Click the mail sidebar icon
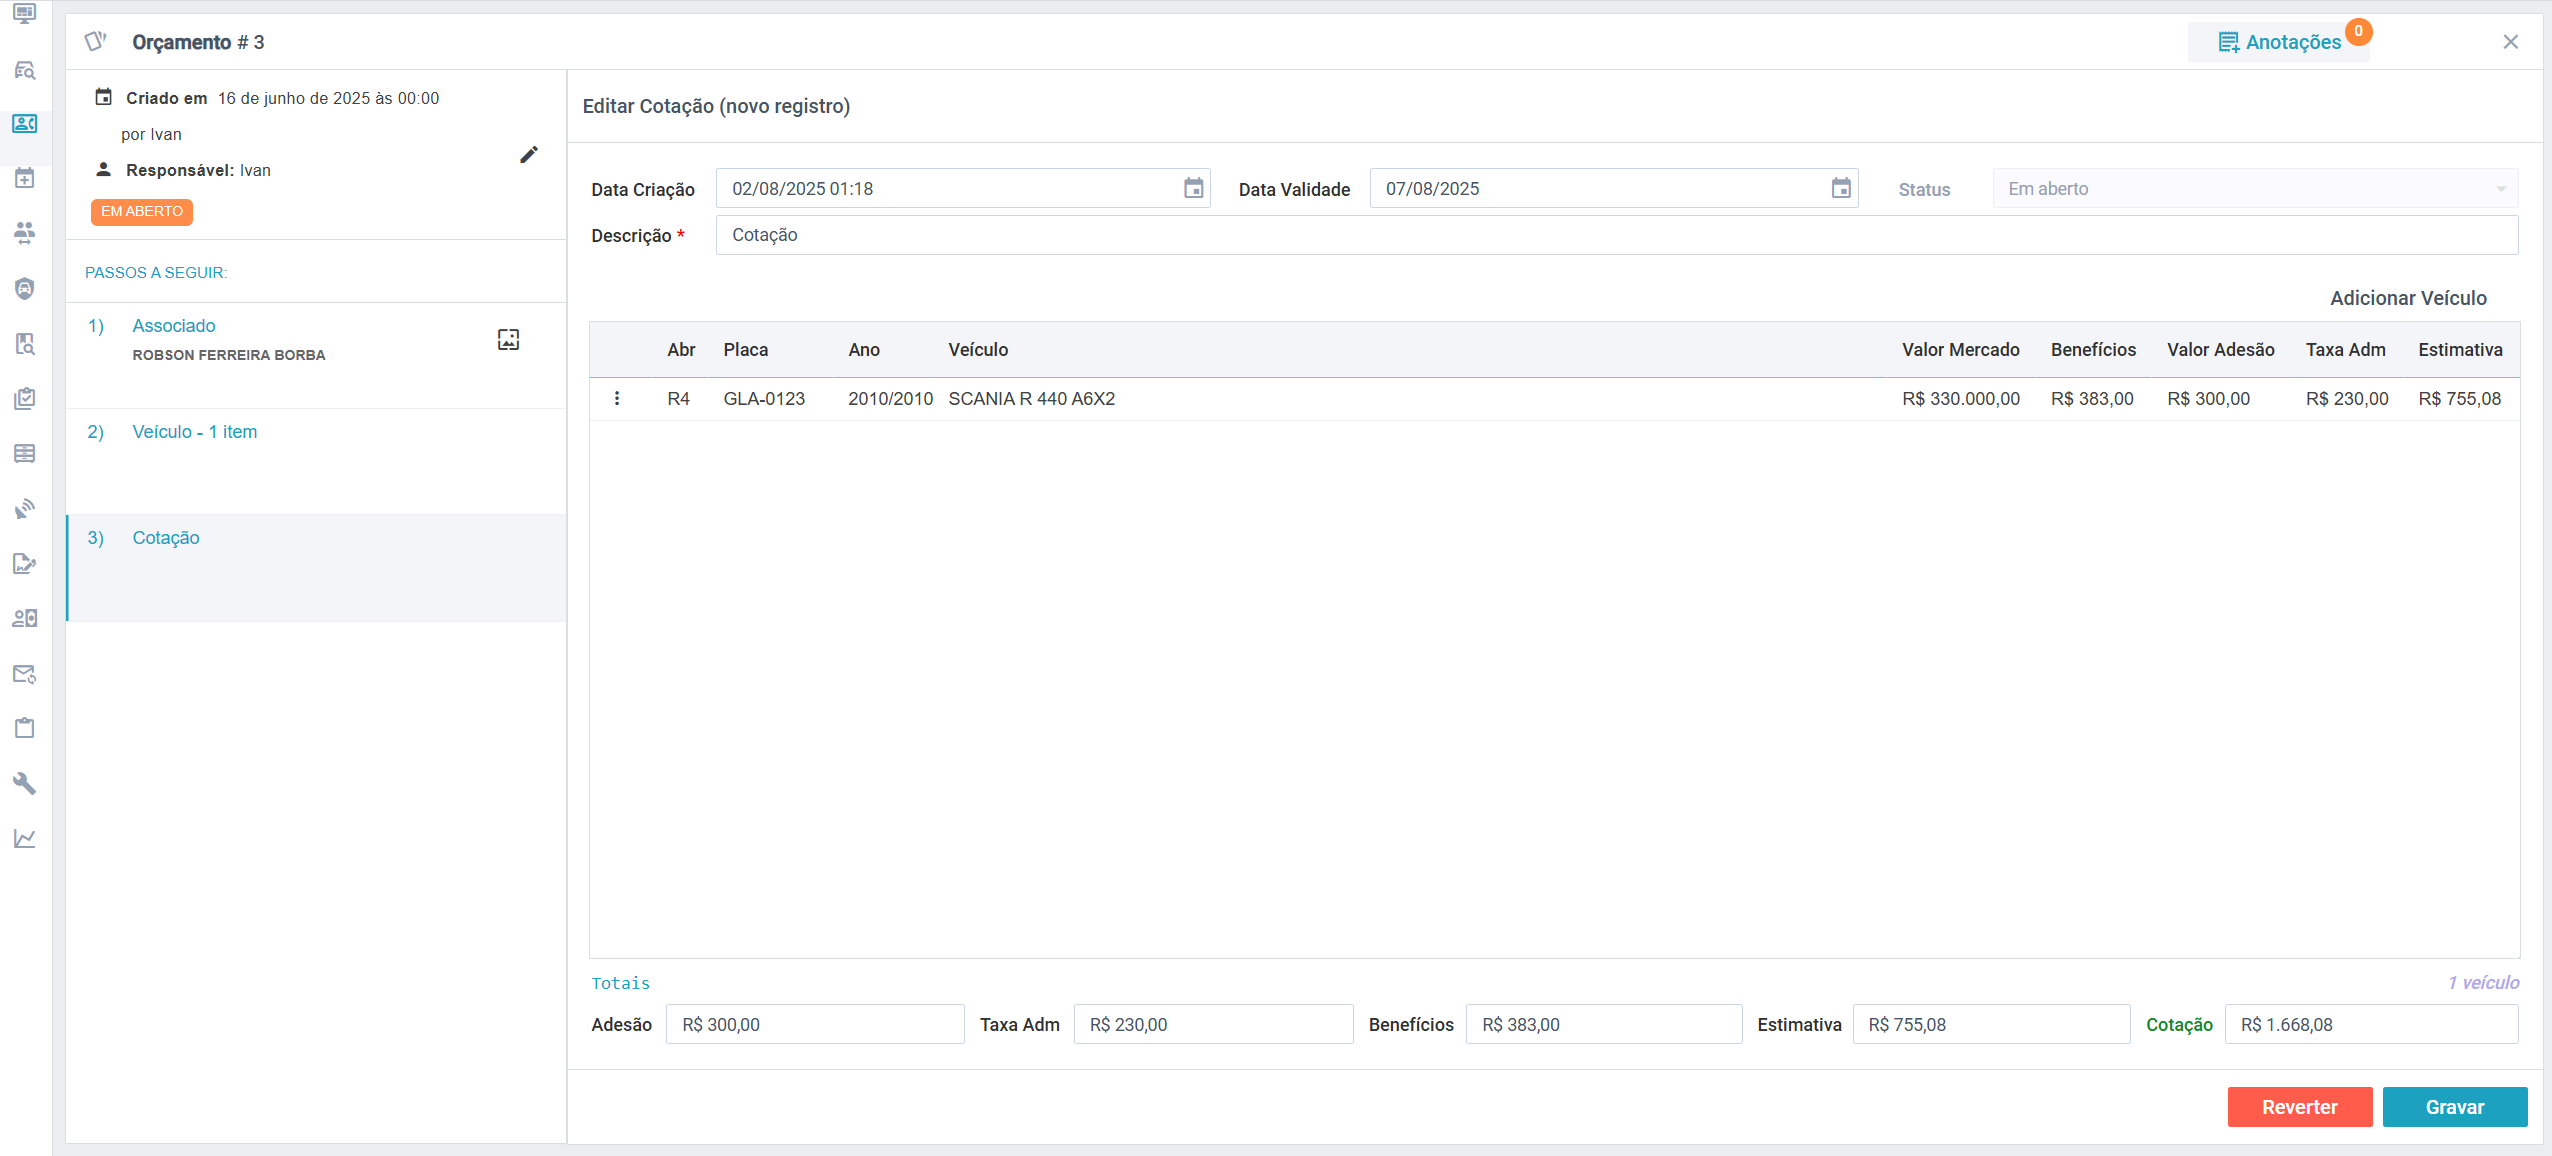Viewport: 2552px width, 1156px height. coord(25,674)
